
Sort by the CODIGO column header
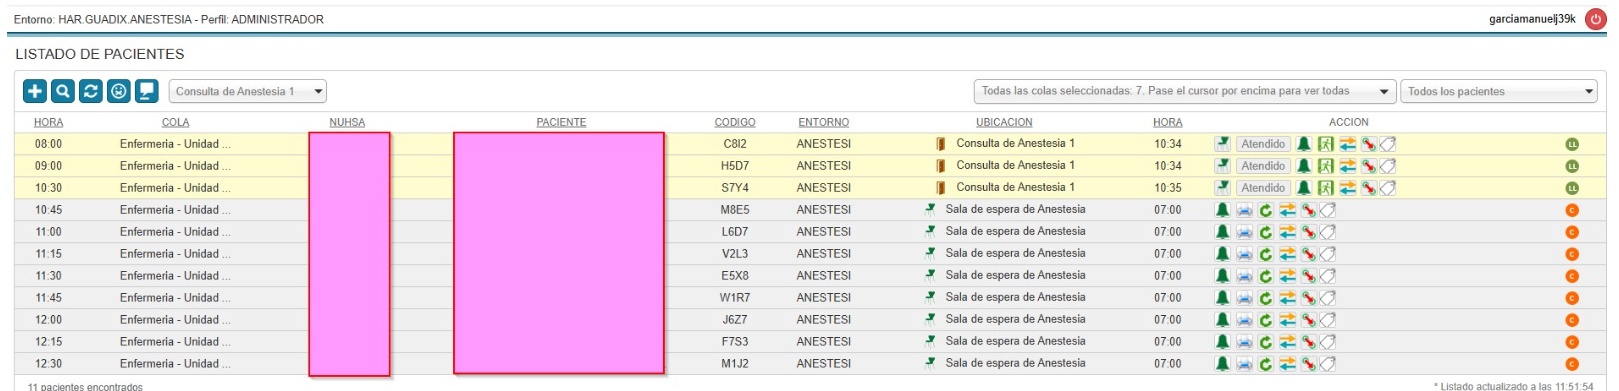pos(735,122)
